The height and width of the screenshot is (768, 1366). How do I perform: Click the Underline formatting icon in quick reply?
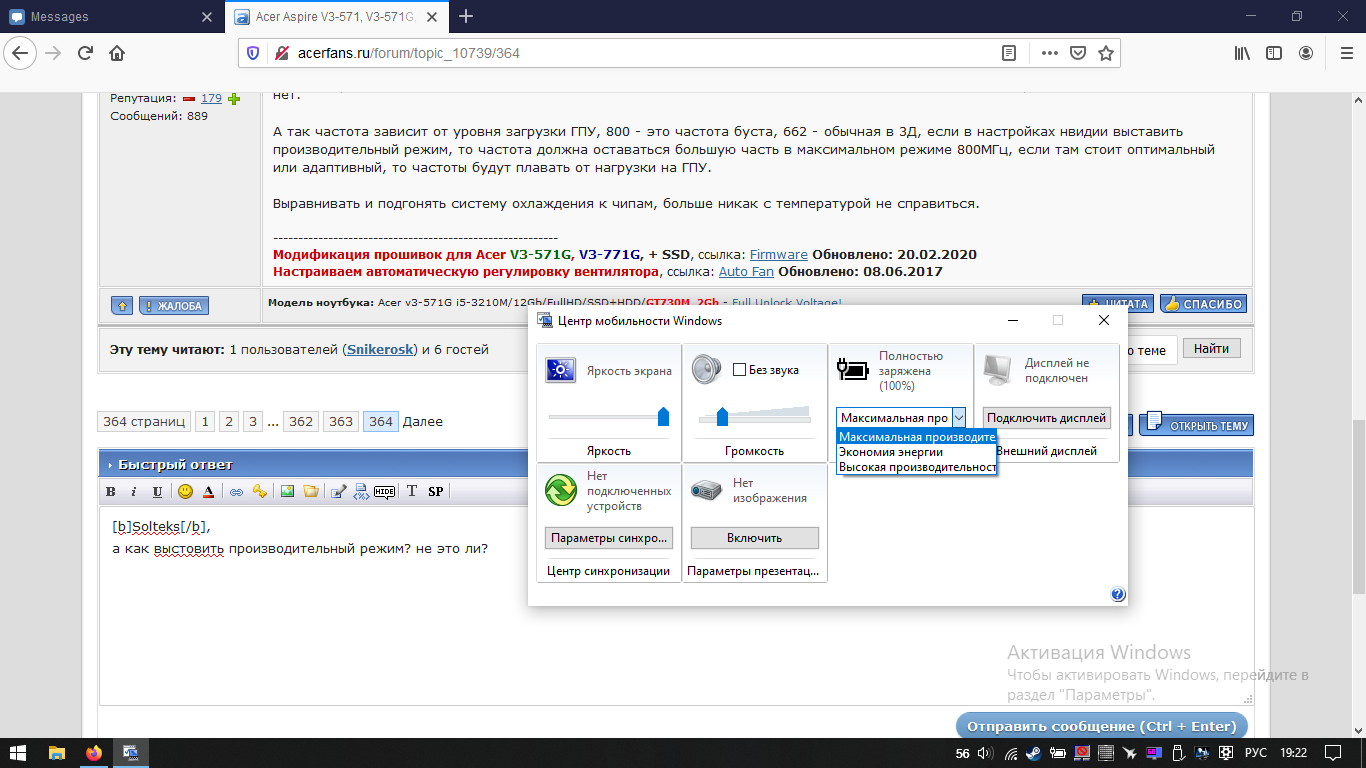pyautogui.click(x=157, y=491)
